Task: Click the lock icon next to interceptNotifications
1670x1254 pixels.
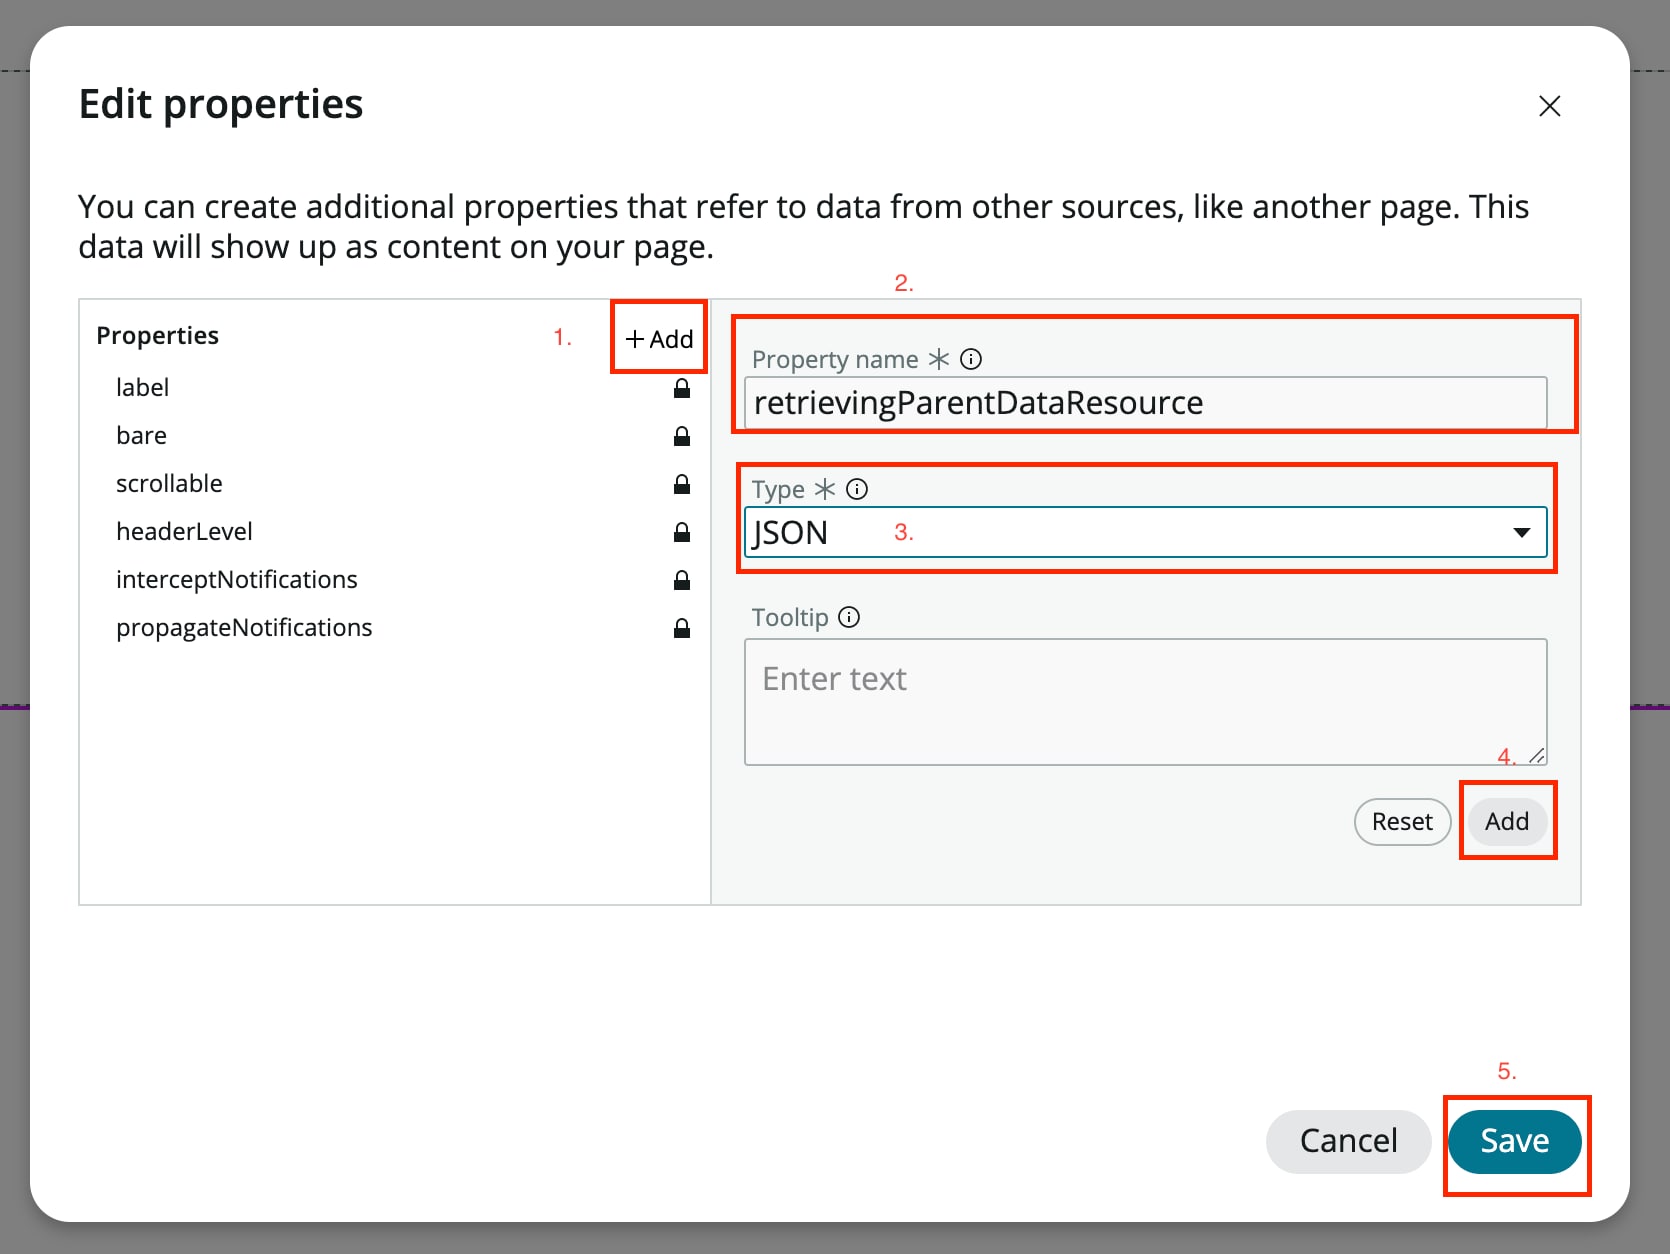Action: [x=681, y=580]
